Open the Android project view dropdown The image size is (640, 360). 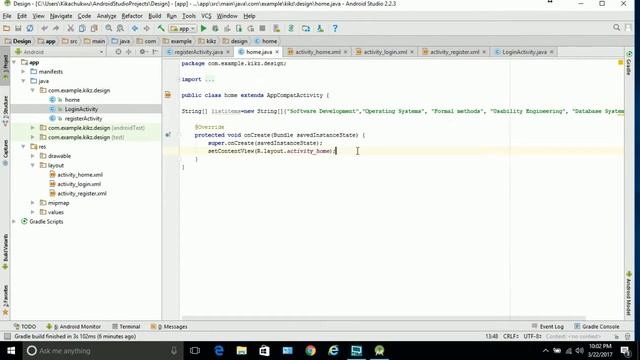(59, 52)
